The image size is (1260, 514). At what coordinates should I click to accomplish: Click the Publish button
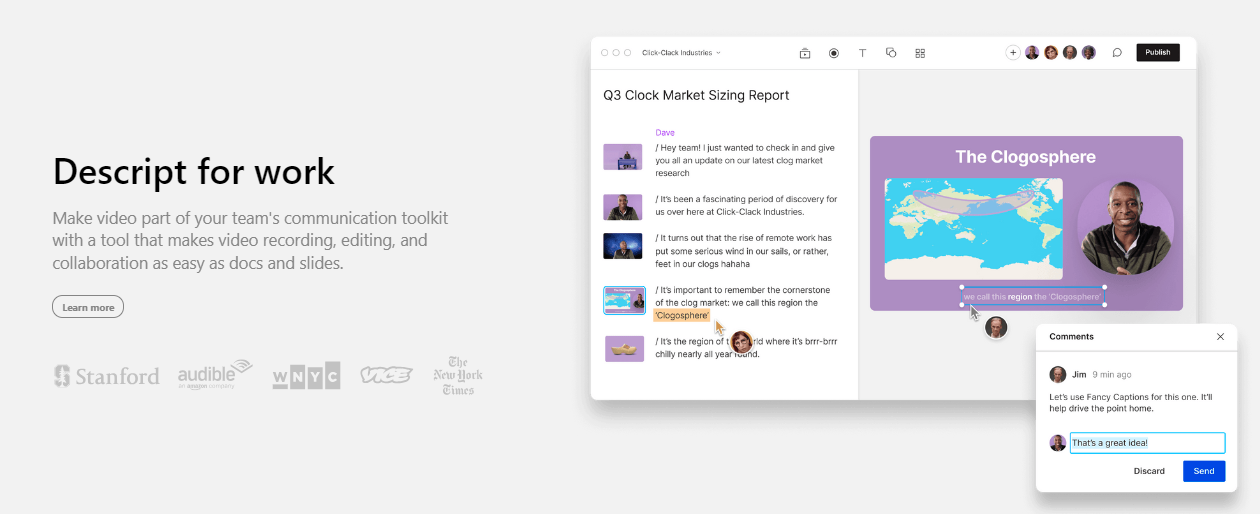(x=1157, y=53)
